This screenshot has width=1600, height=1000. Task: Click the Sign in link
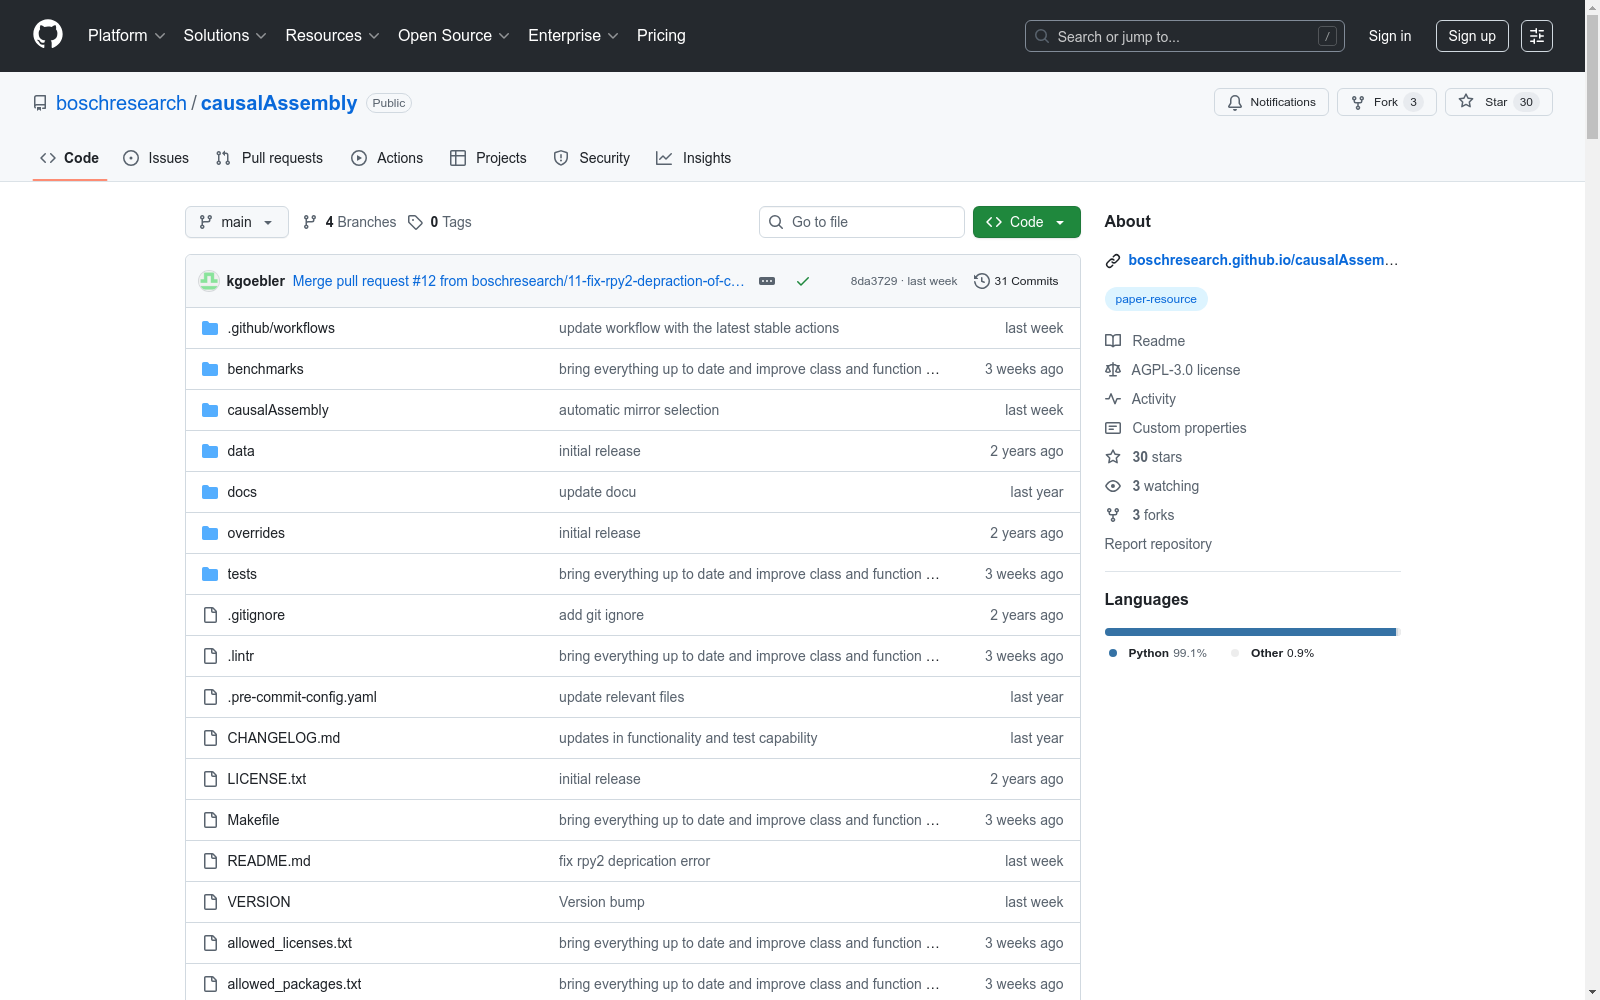(x=1390, y=36)
